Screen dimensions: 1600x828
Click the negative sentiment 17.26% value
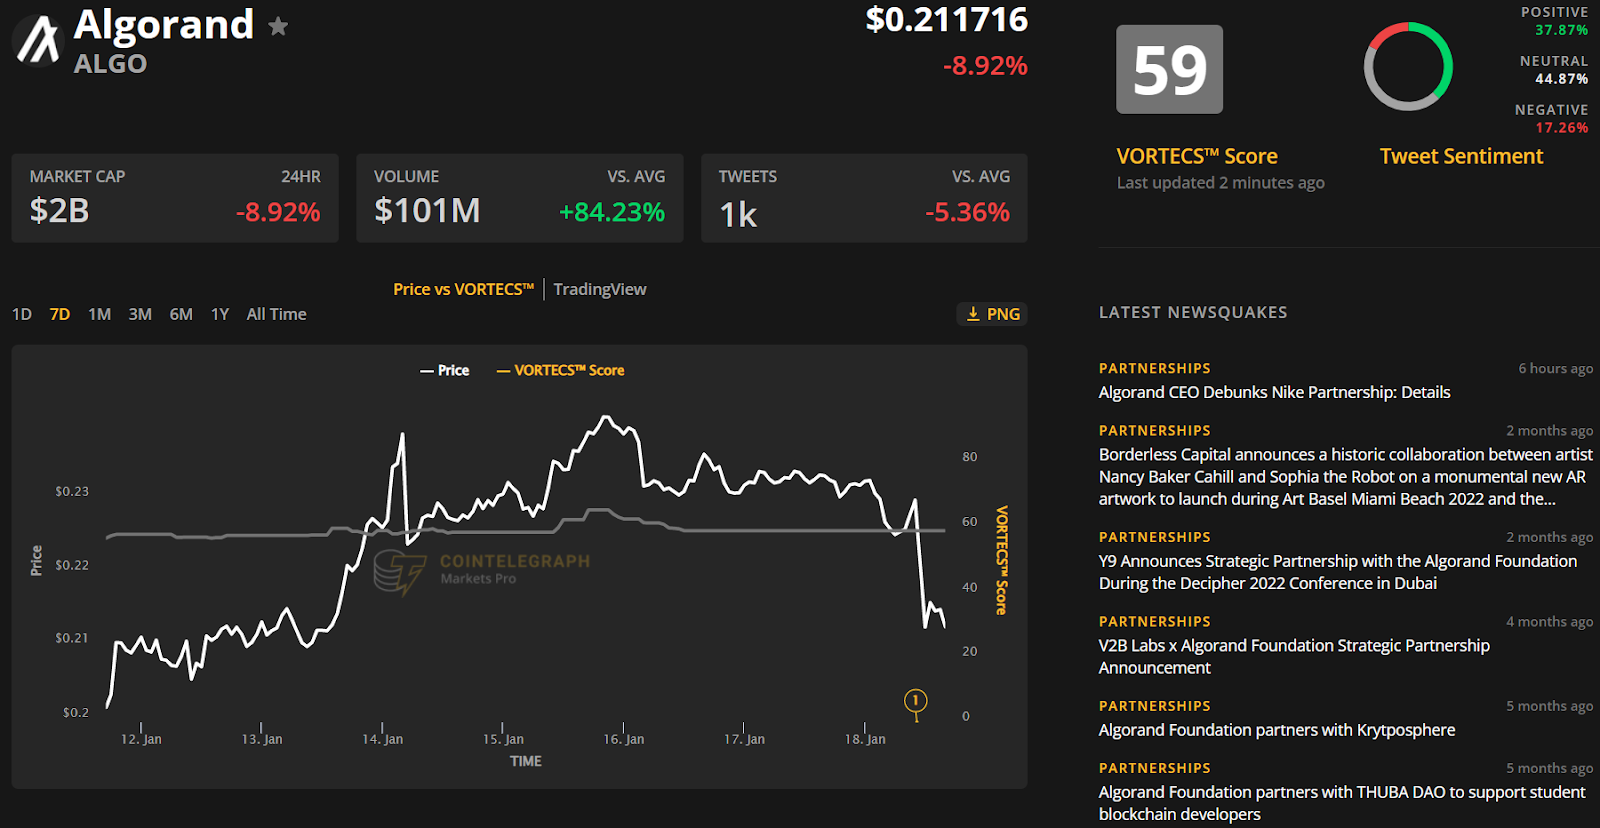[x=1561, y=128]
